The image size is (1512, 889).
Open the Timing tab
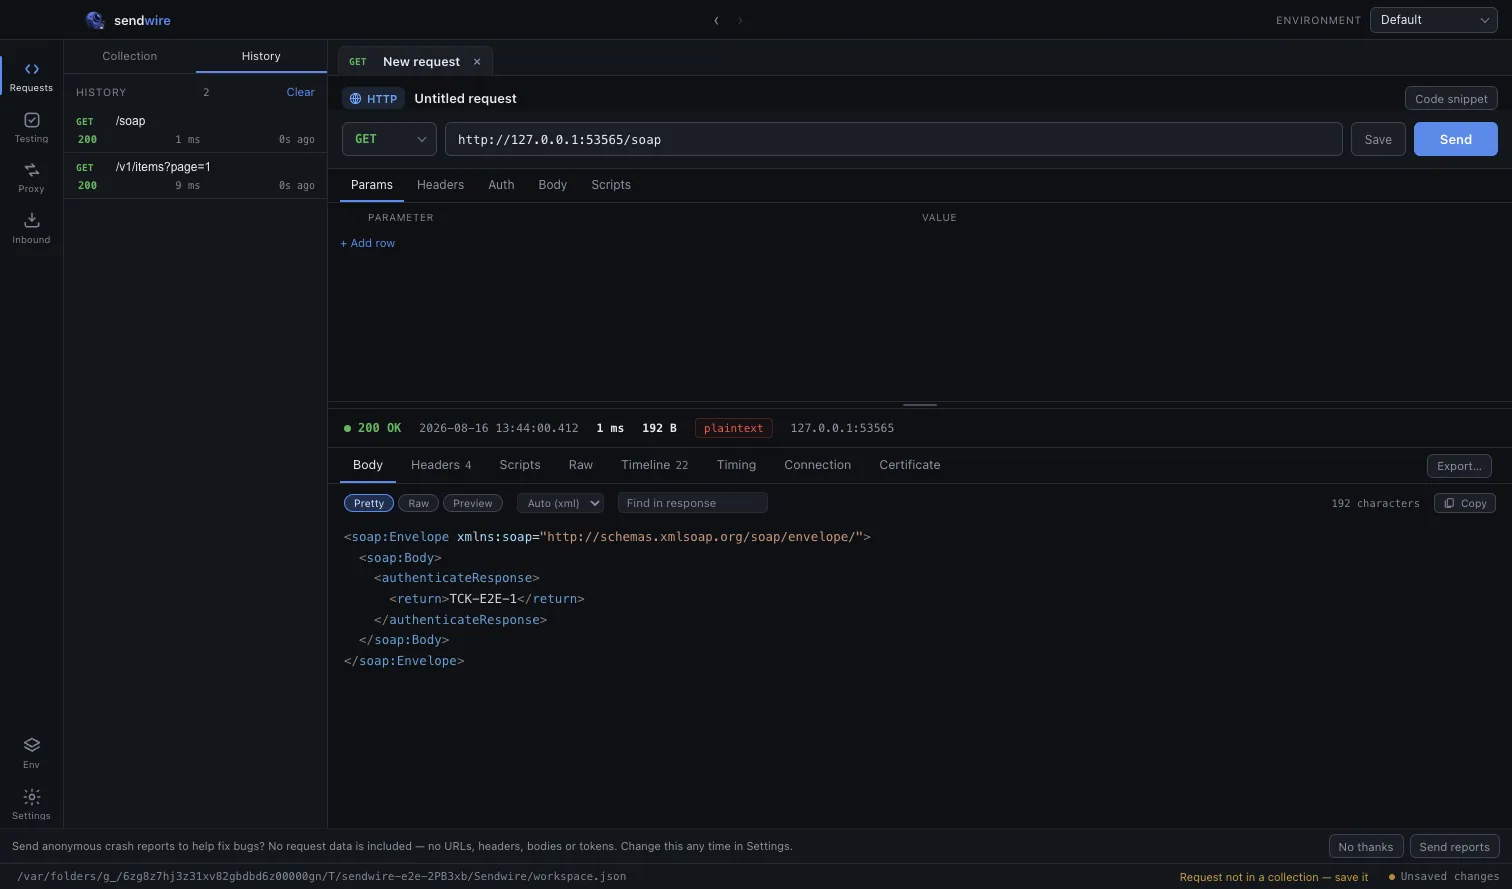coord(736,465)
